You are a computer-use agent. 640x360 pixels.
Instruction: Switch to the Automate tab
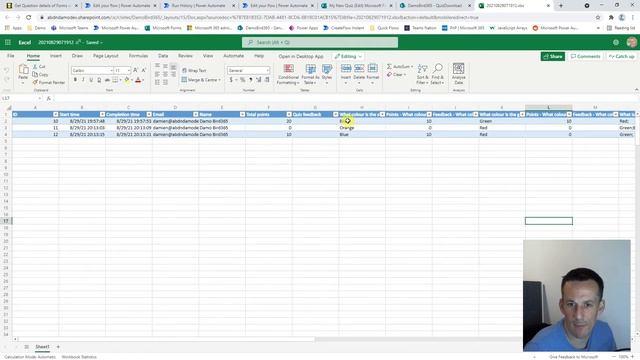coord(234,56)
